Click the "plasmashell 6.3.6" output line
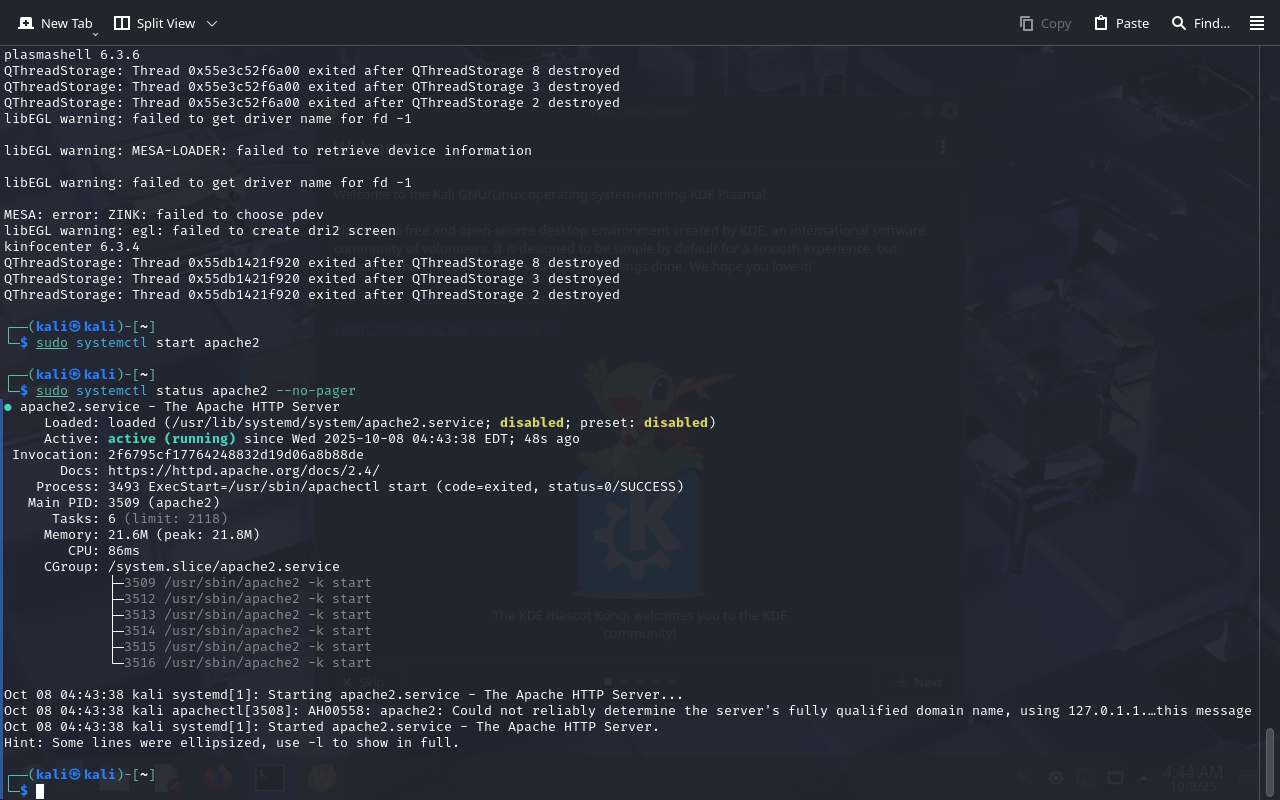This screenshot has height=800, width=1280. click(72, 55)
